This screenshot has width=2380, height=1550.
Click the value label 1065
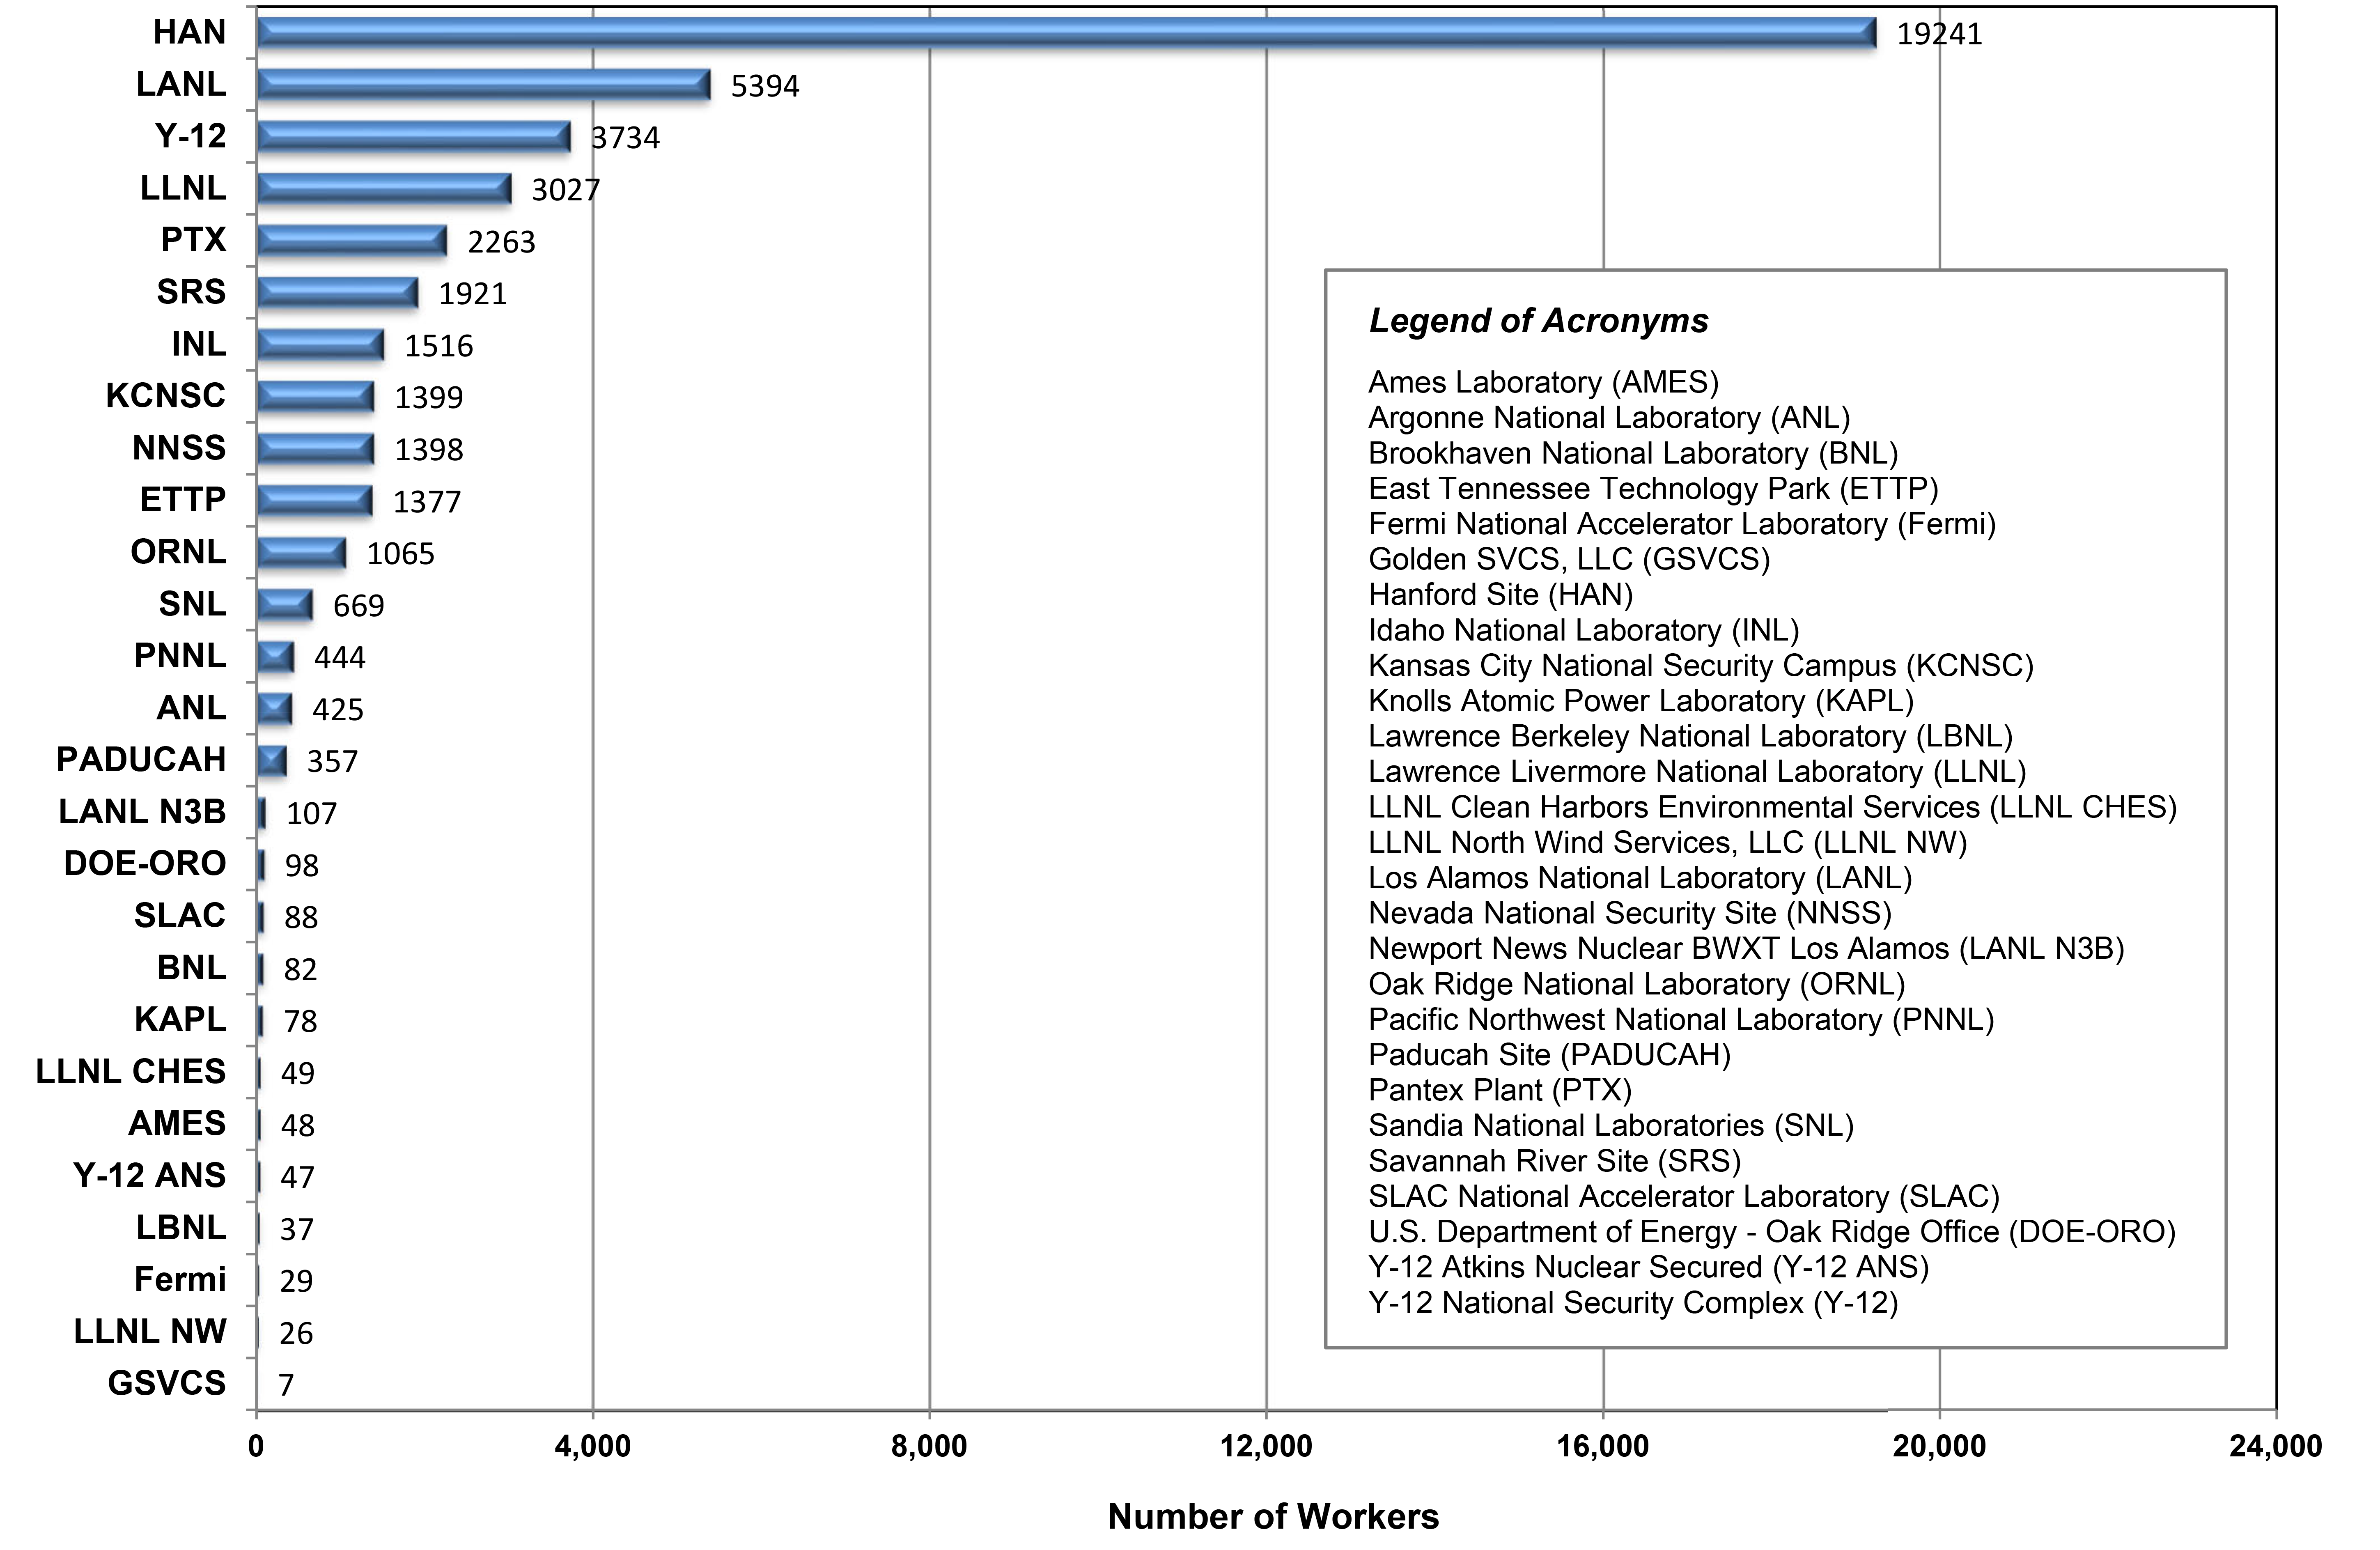click(401, 554)
